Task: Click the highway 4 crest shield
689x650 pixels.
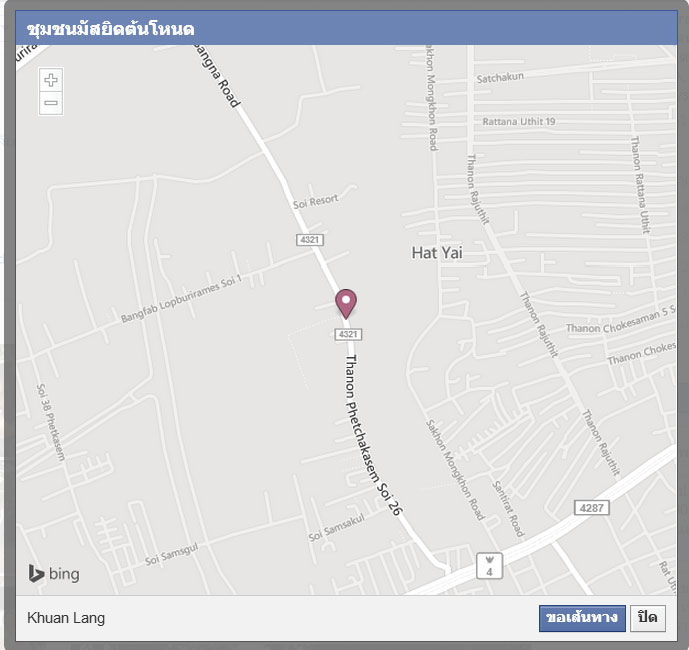Action: tap(489, 566)
